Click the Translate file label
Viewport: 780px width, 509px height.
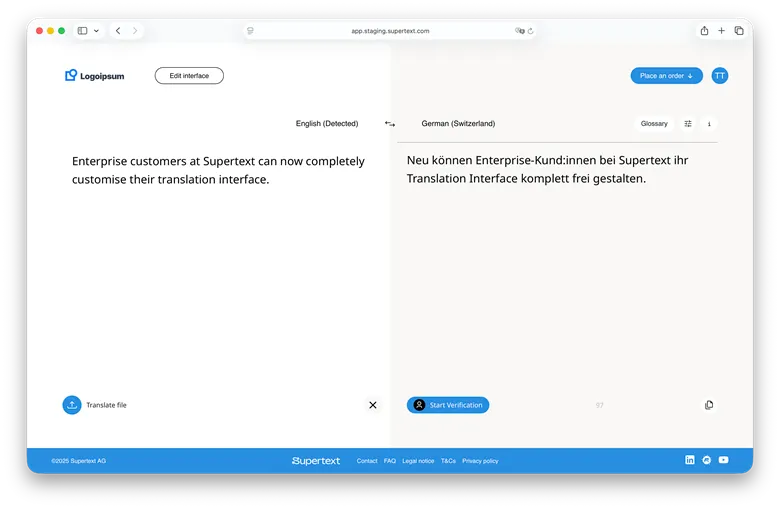point(106,405)
